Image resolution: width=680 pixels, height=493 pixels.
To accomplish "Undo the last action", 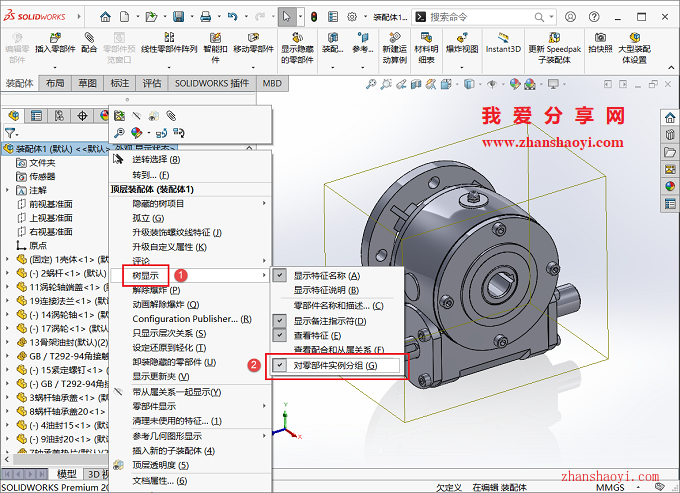I will [x=232, y=17].
